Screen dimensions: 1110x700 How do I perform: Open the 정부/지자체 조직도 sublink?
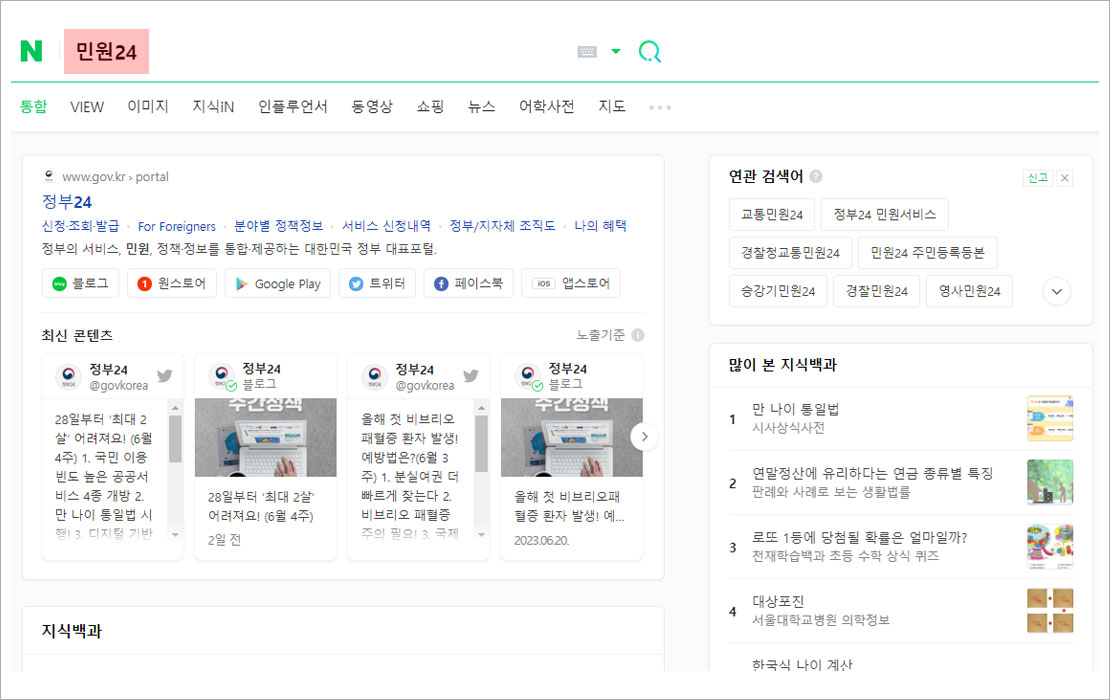coord(503,226)
